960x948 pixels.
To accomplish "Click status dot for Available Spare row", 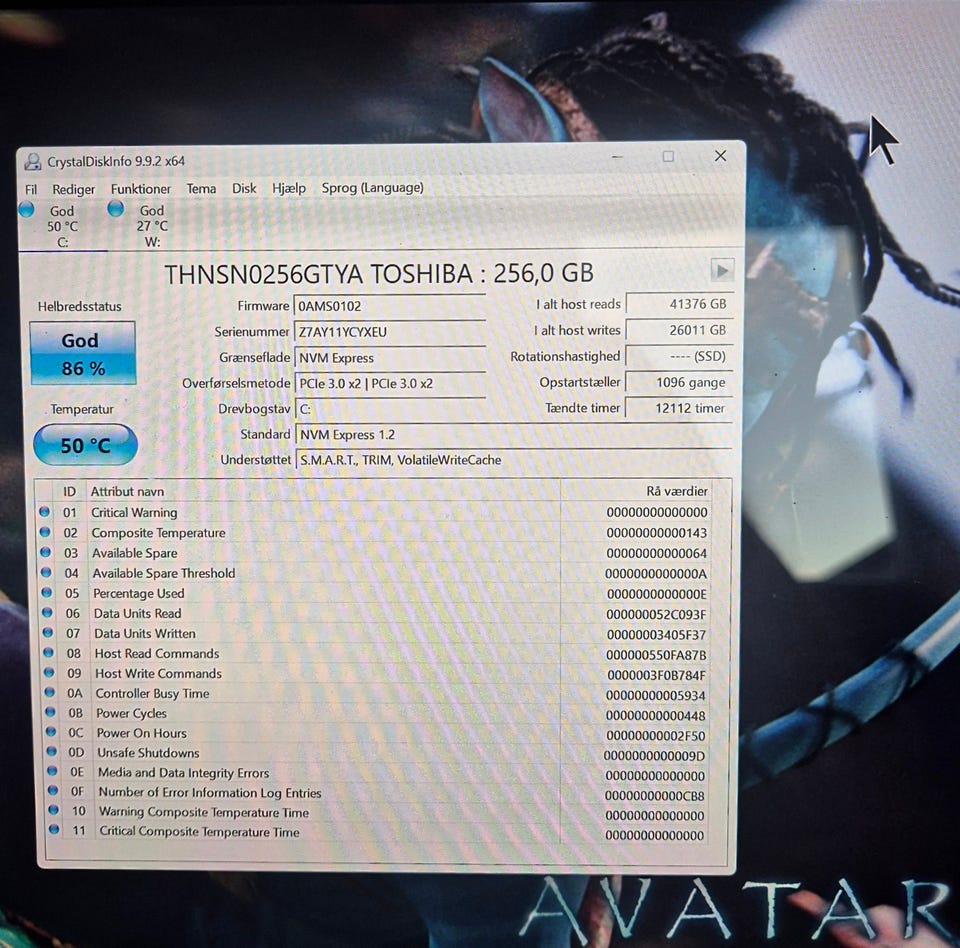I will pyautogui.click(x=45, y=552).
